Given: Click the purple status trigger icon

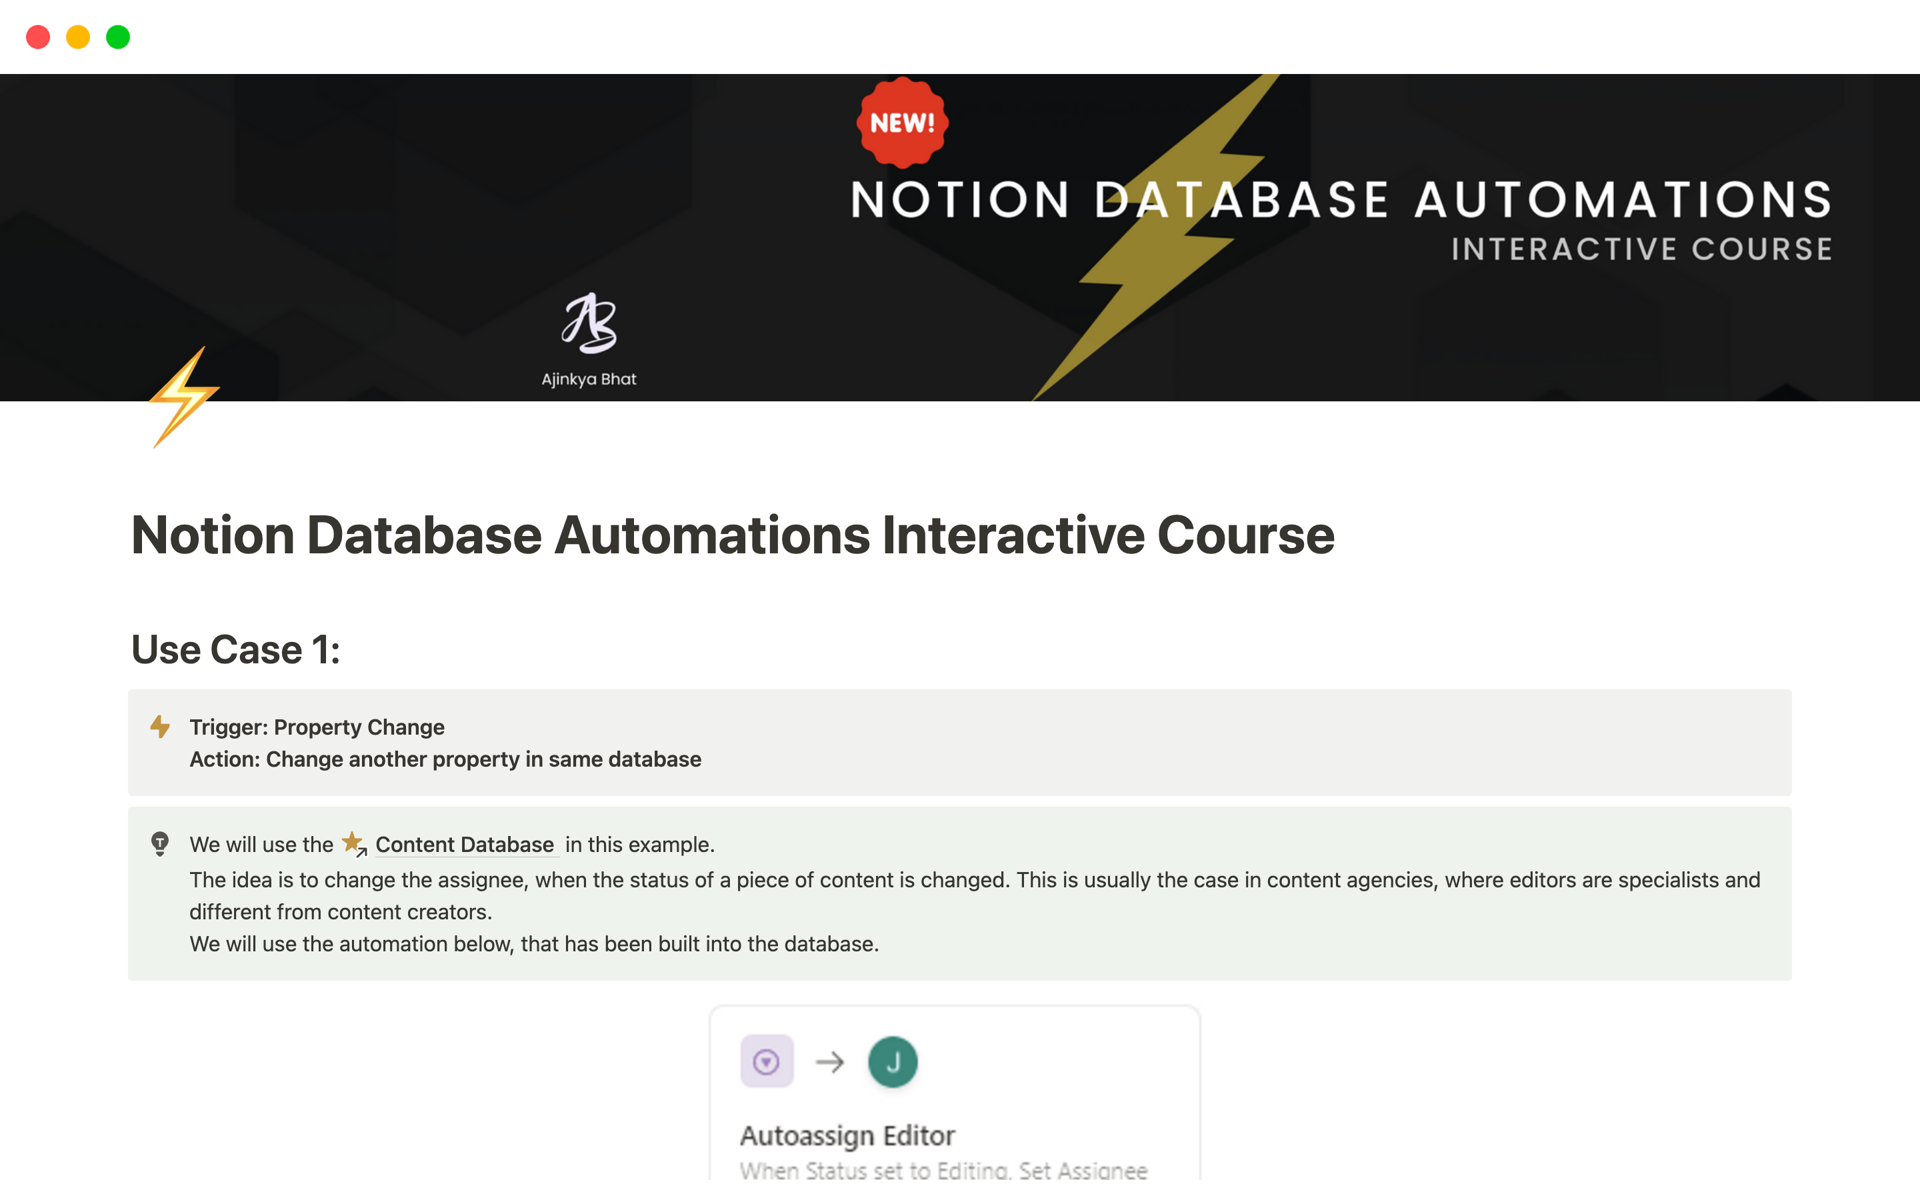Looking at the screenshot, I should click(x=766, y=1061).
